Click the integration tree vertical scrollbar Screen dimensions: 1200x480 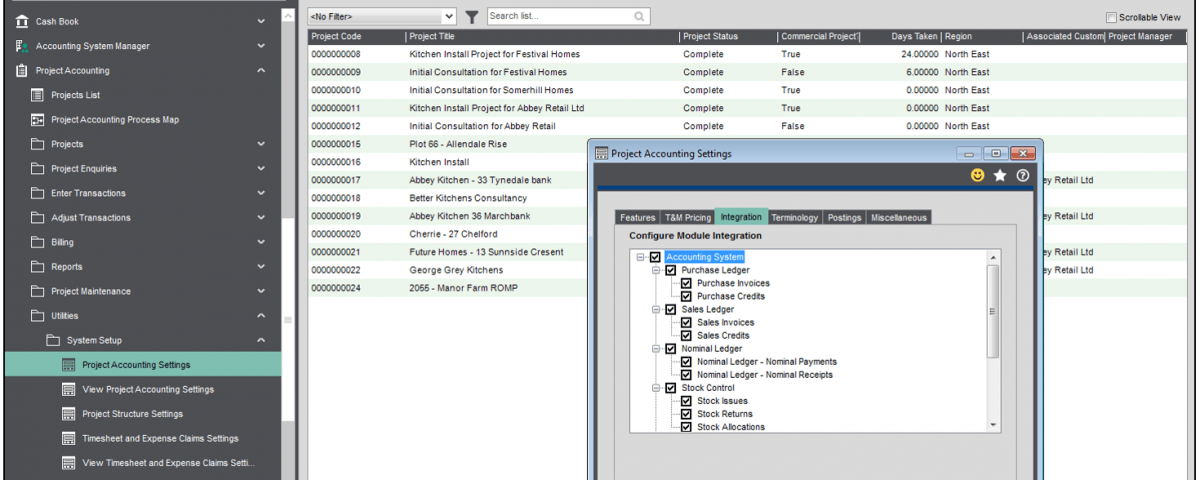click(x=993, y=340)
